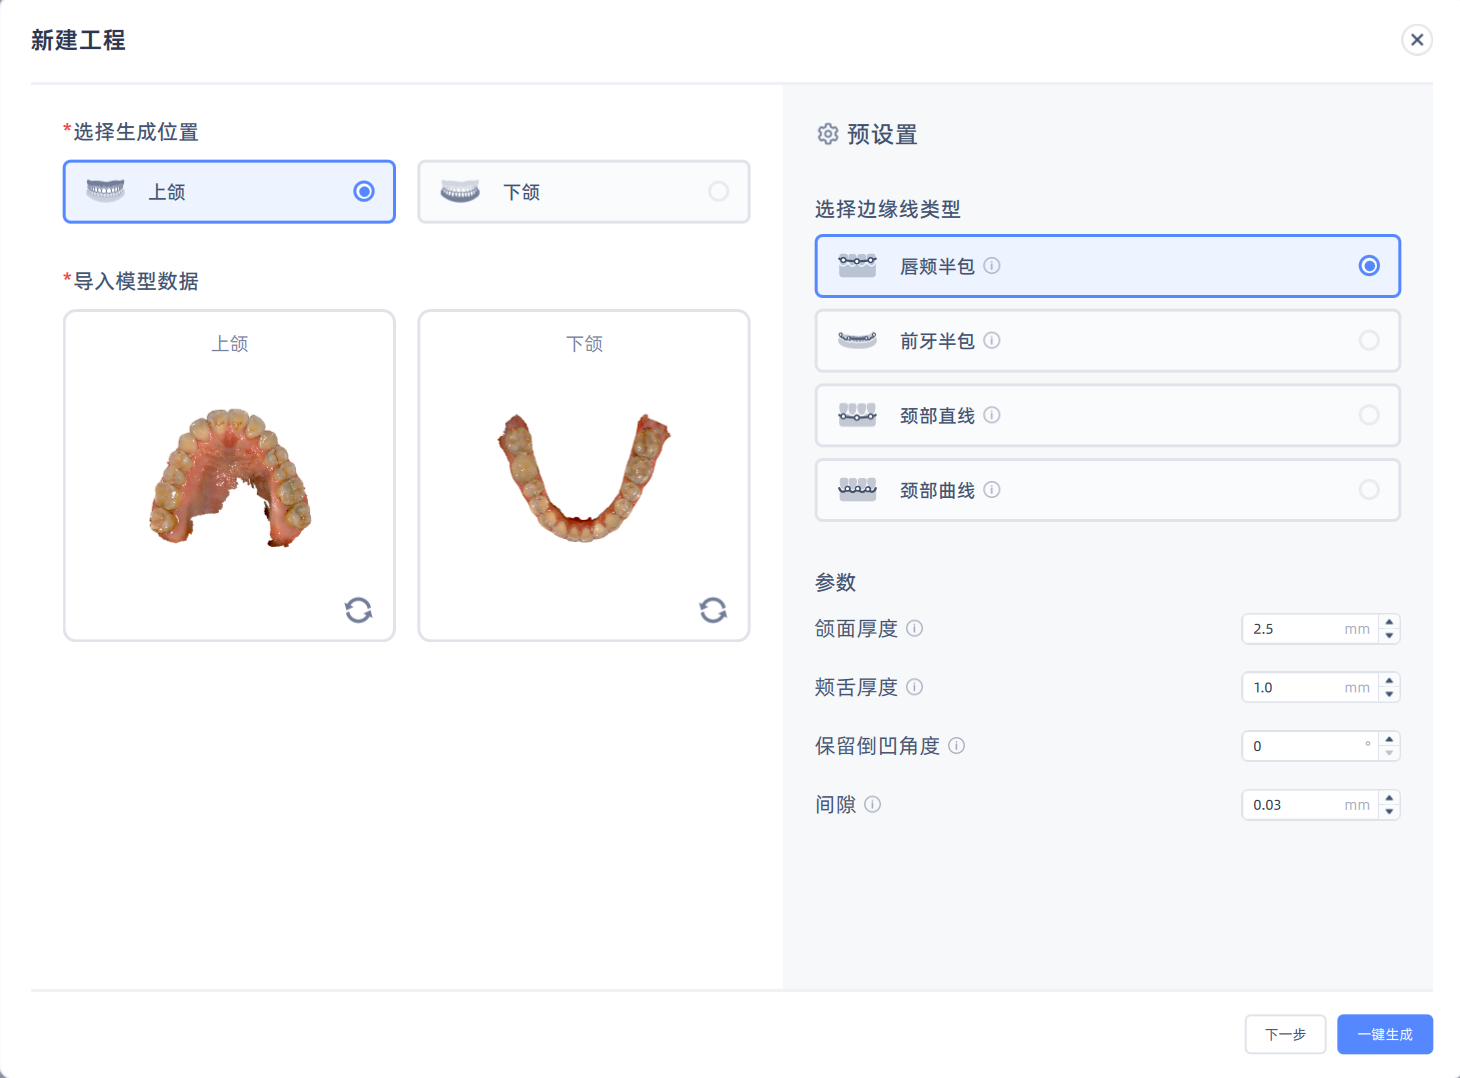
Task: Click the 下颌 model thumbnail
Action: (x=584, y=477)
